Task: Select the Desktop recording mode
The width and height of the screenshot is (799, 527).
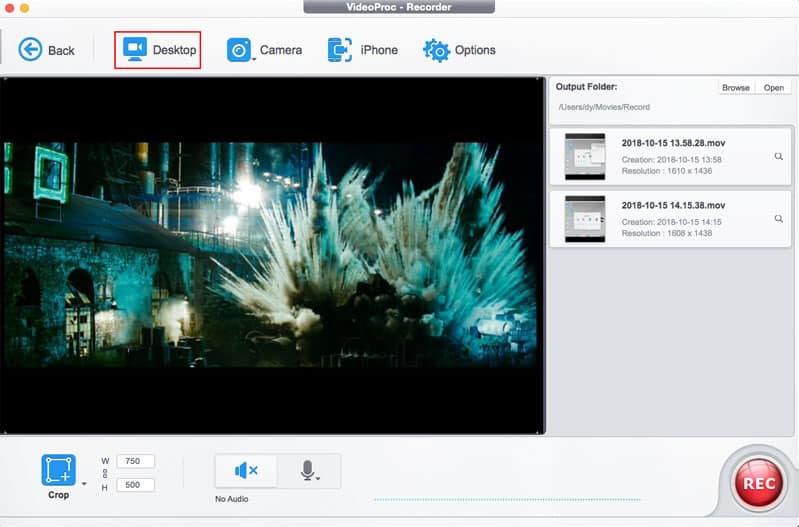Action: [x=158, y=50]
